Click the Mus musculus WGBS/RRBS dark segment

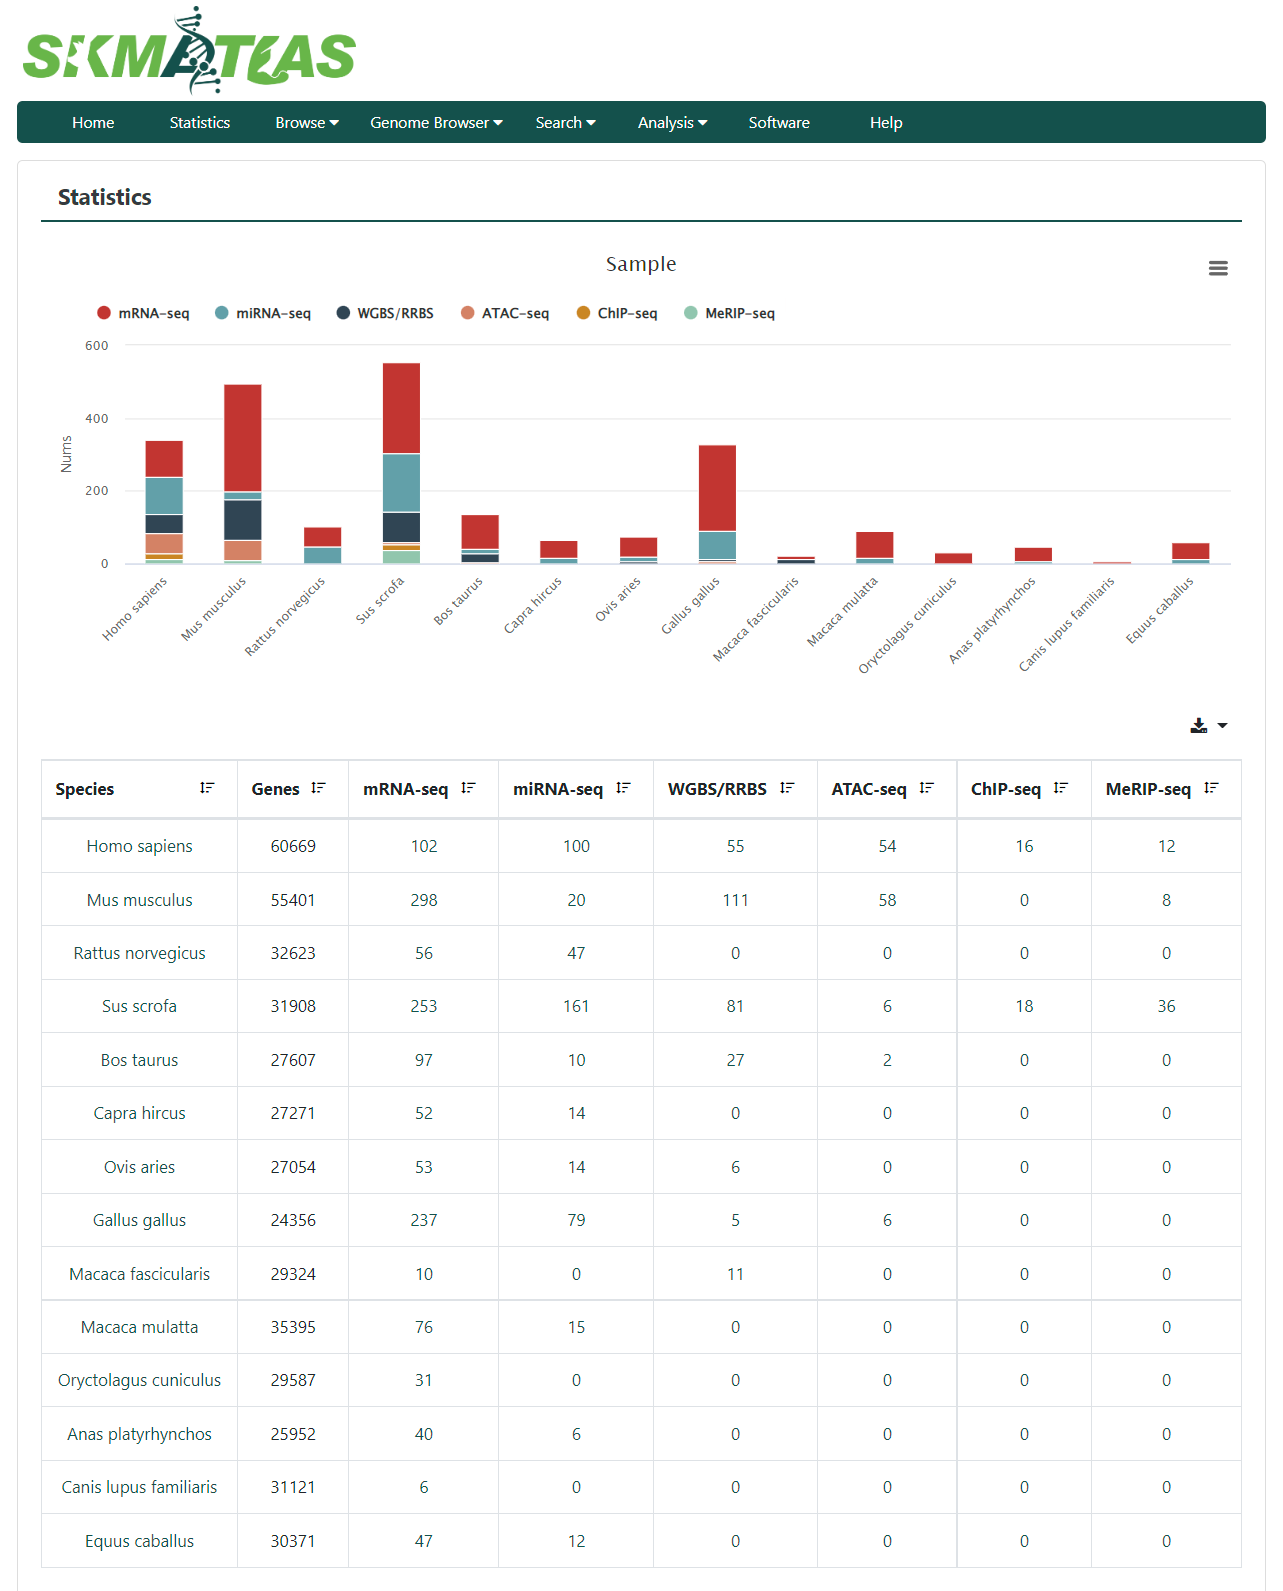243,520
